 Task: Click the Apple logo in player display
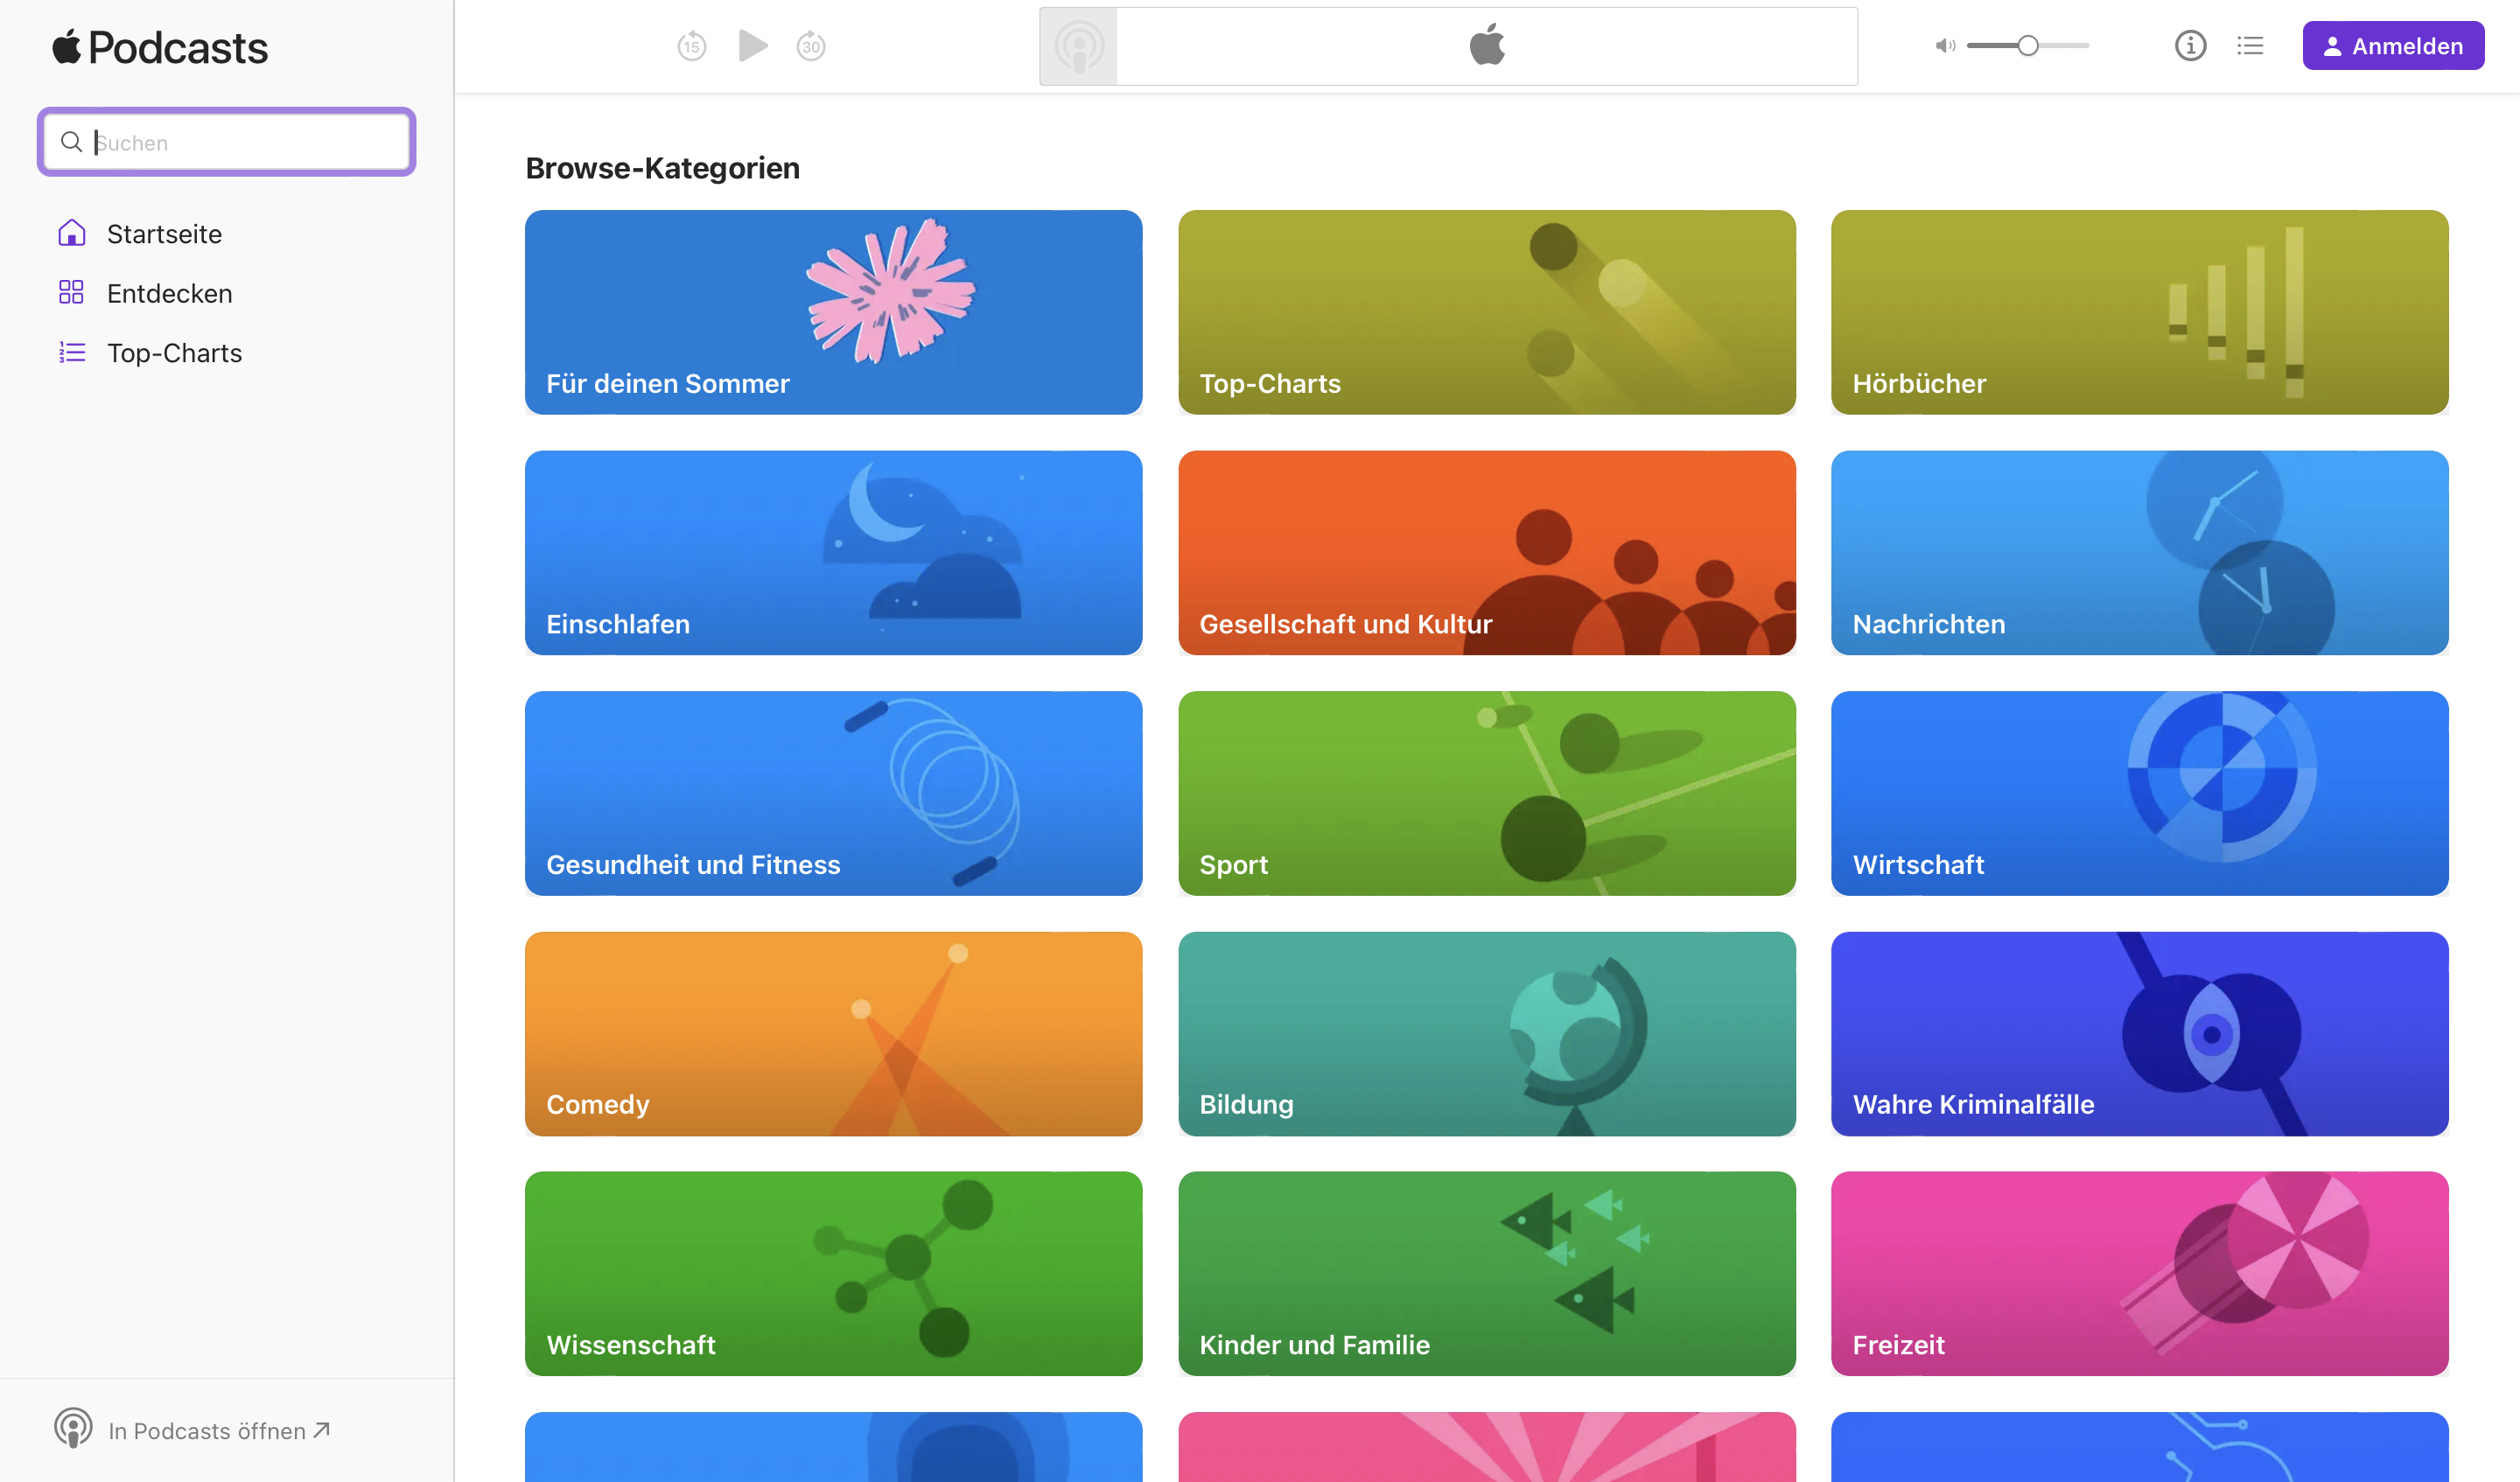1487,45
